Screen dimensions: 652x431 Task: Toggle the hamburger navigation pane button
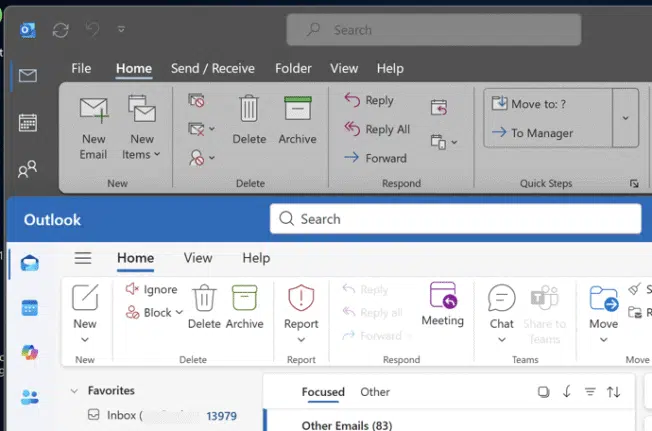pos(83,258)
